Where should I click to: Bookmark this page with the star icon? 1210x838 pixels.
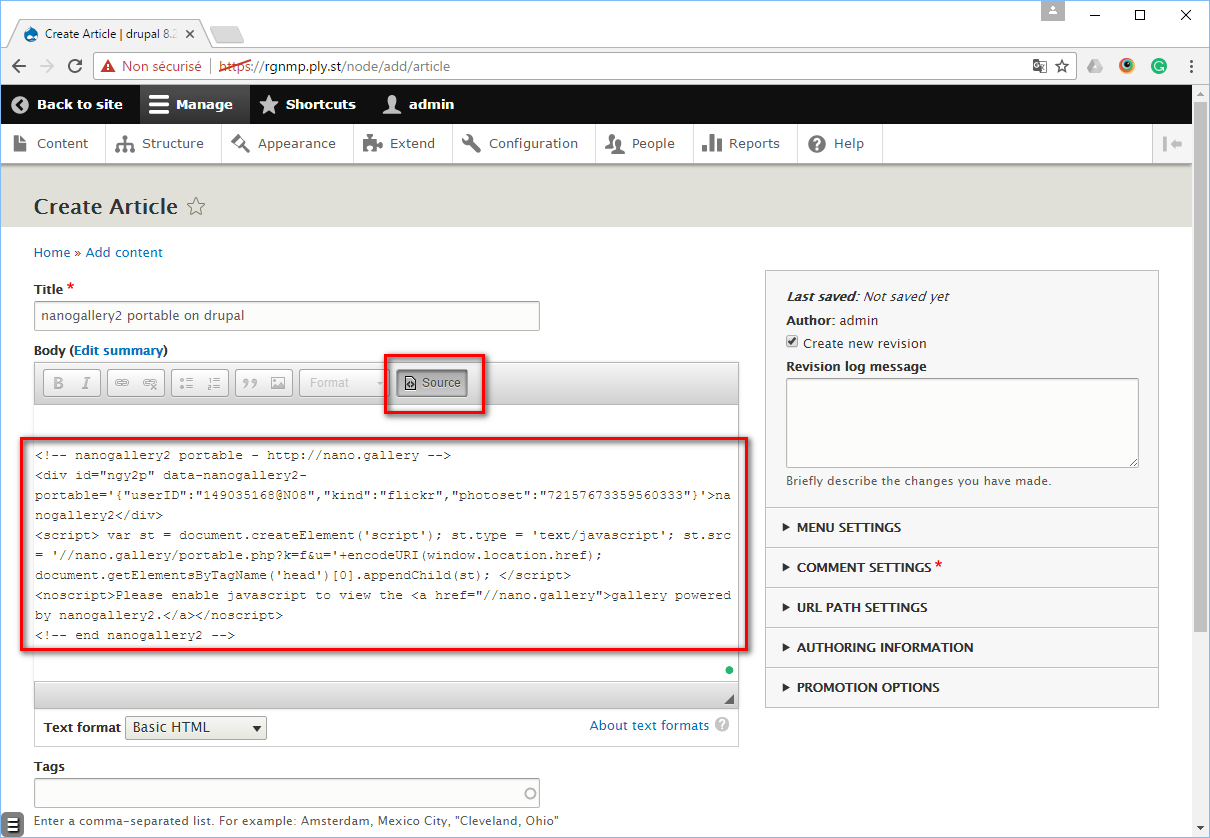1062,67
